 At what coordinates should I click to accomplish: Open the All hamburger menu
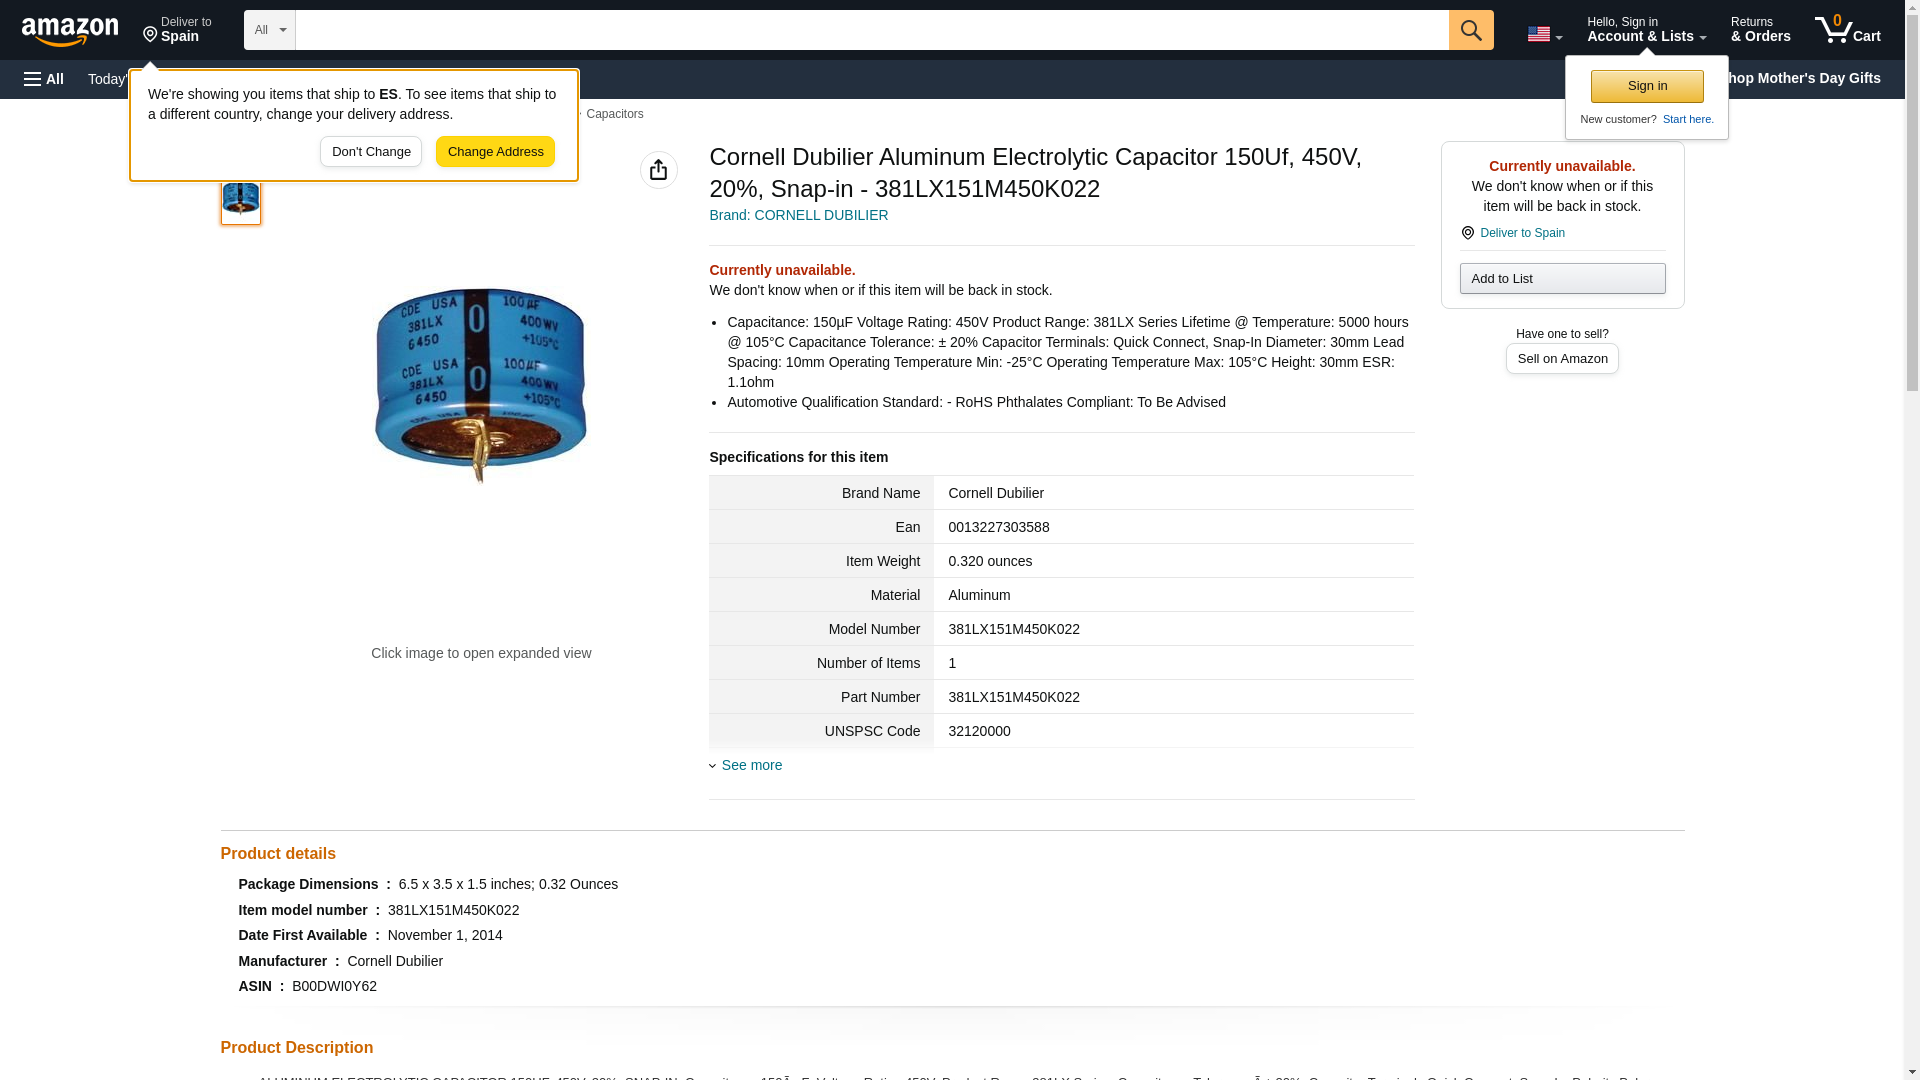44,79
